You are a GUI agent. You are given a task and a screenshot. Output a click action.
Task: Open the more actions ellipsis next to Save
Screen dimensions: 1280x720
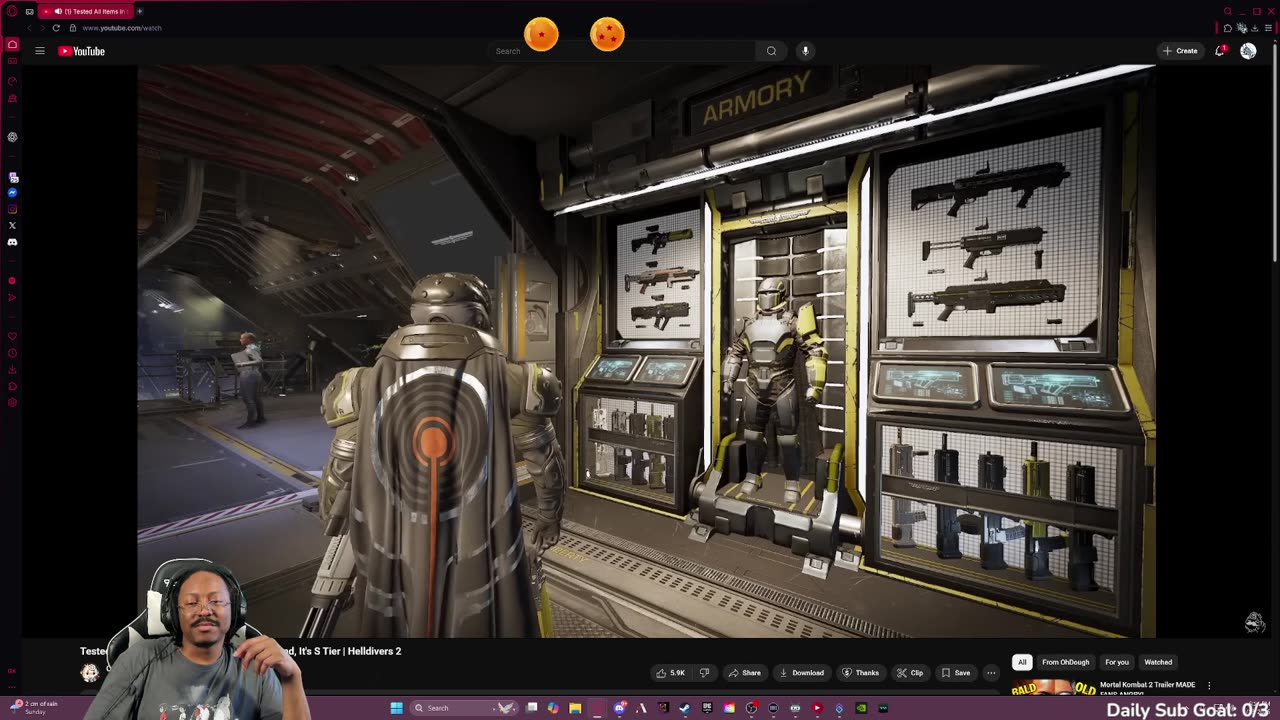[x=991, y=673]
